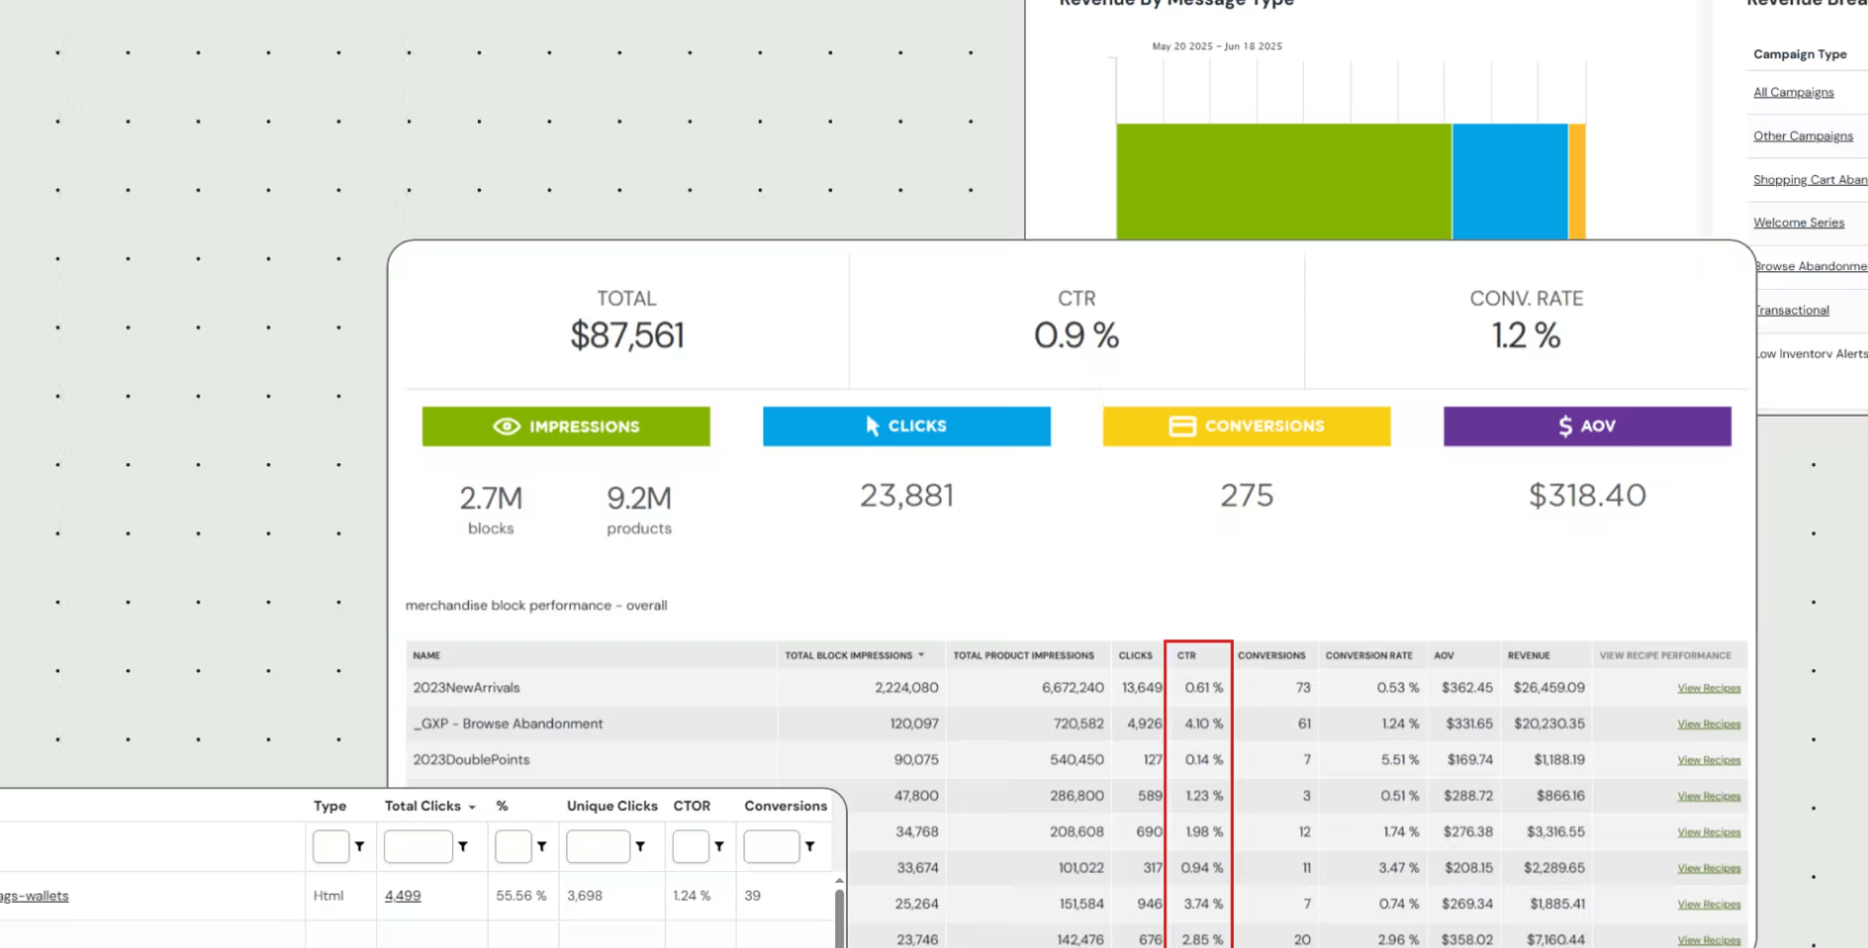Click the 55.56 % value in clicks table

click(x=521, y=896)
